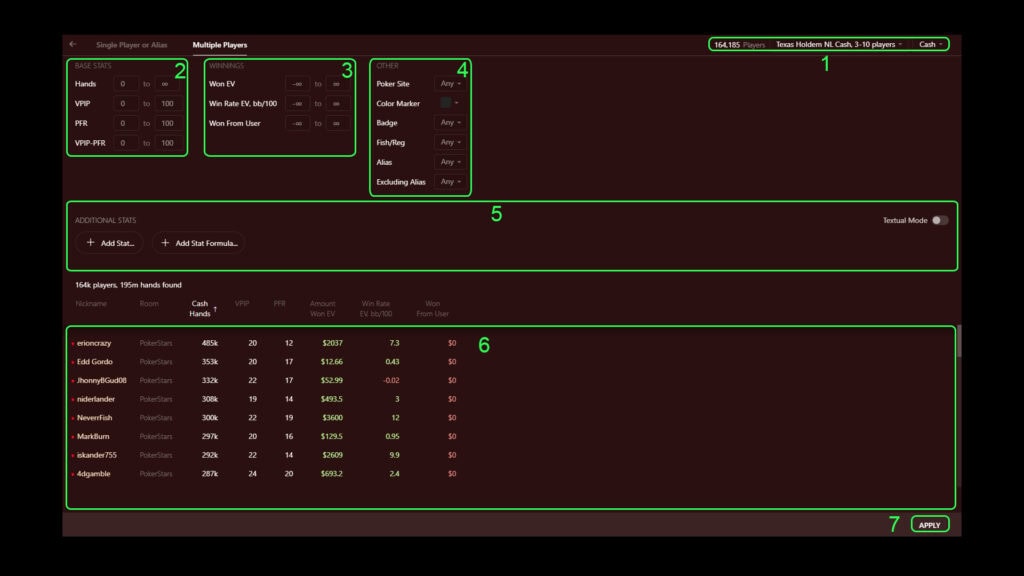The width and height of the screenshot is (1024, 576).
Task: Switch to Single Player or Alias tab
Action: click(131, 45)
